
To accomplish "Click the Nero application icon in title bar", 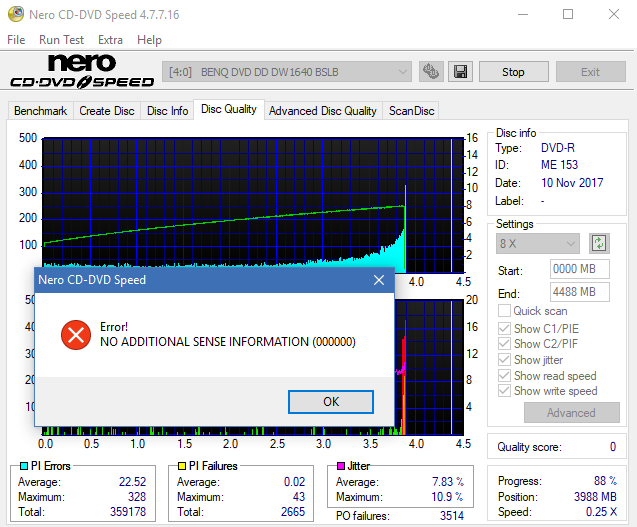I will click(16, 14).
